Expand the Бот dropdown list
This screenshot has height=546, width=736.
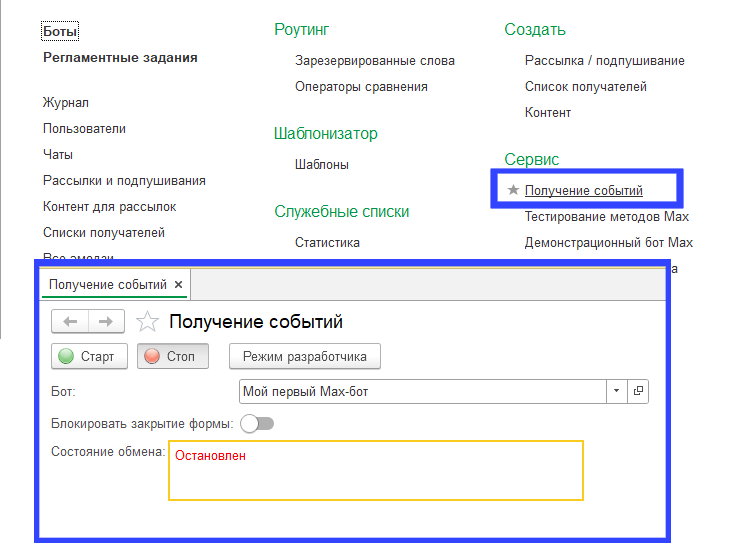pyautogui.click(x=616, y=391)
